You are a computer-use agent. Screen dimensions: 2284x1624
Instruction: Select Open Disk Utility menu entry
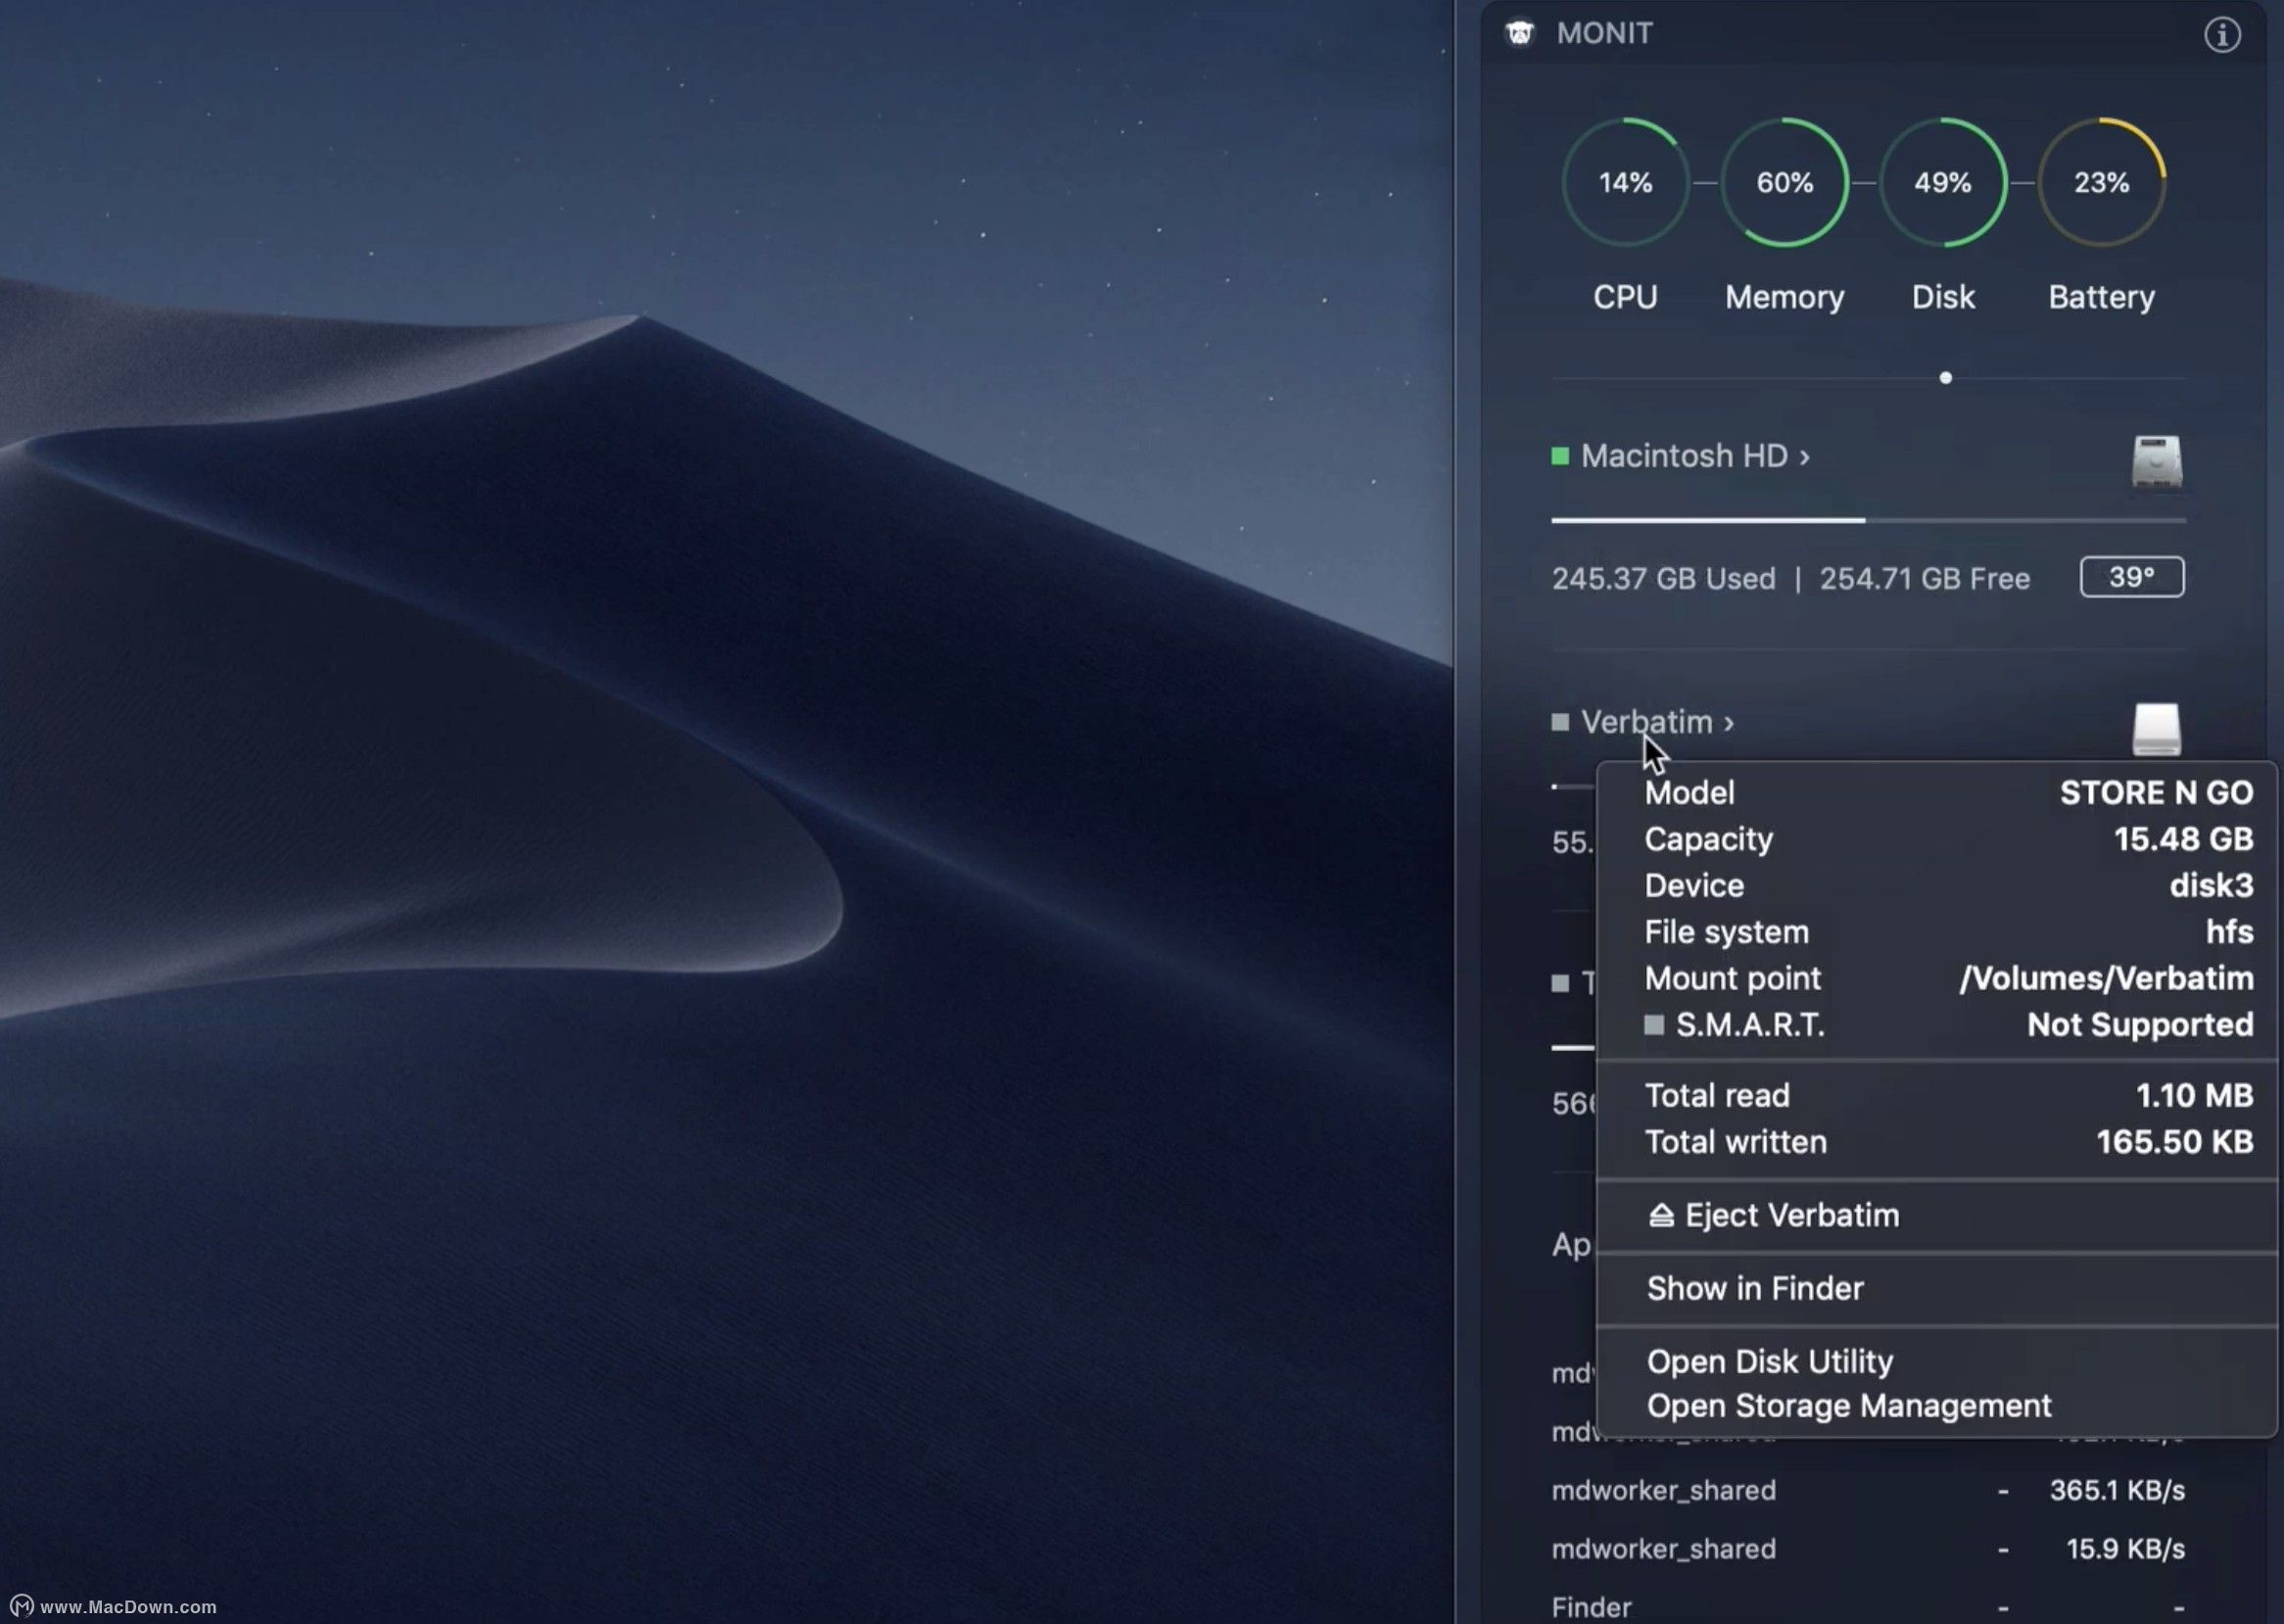1769,1361
